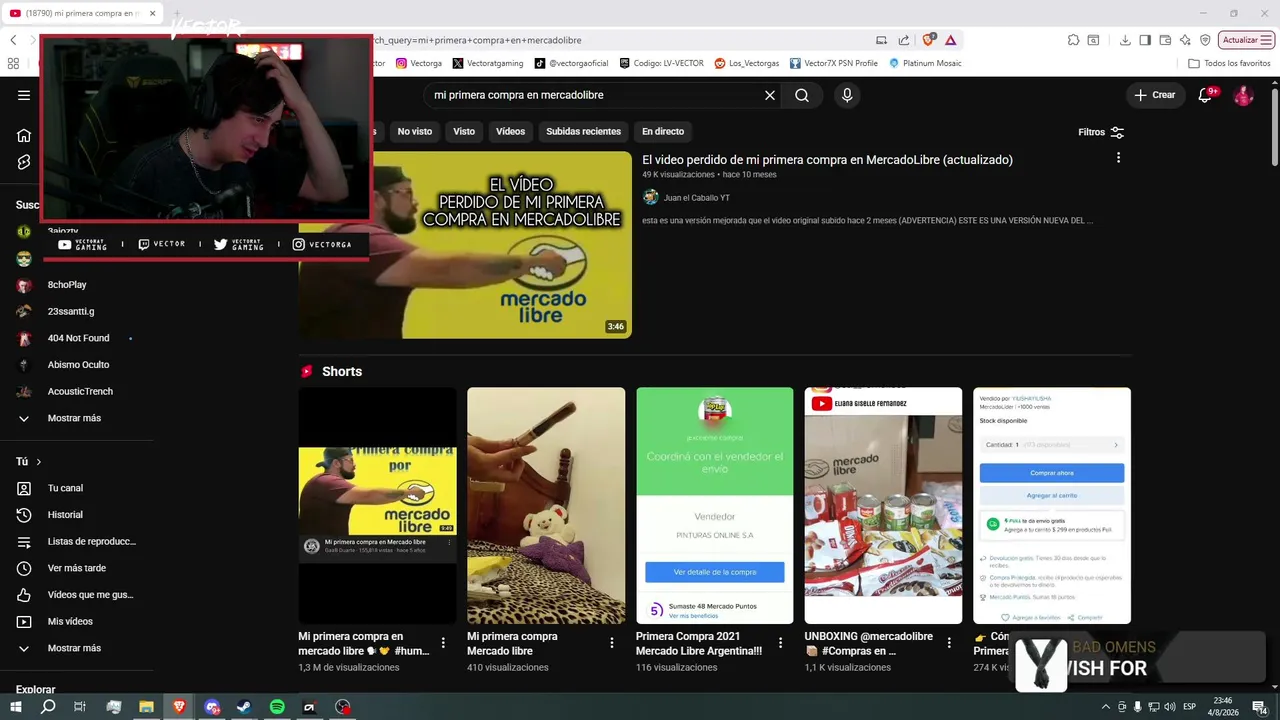Open the 23ssantti.g channel subscription
1280x720 pixels.
tap(71, 311)
